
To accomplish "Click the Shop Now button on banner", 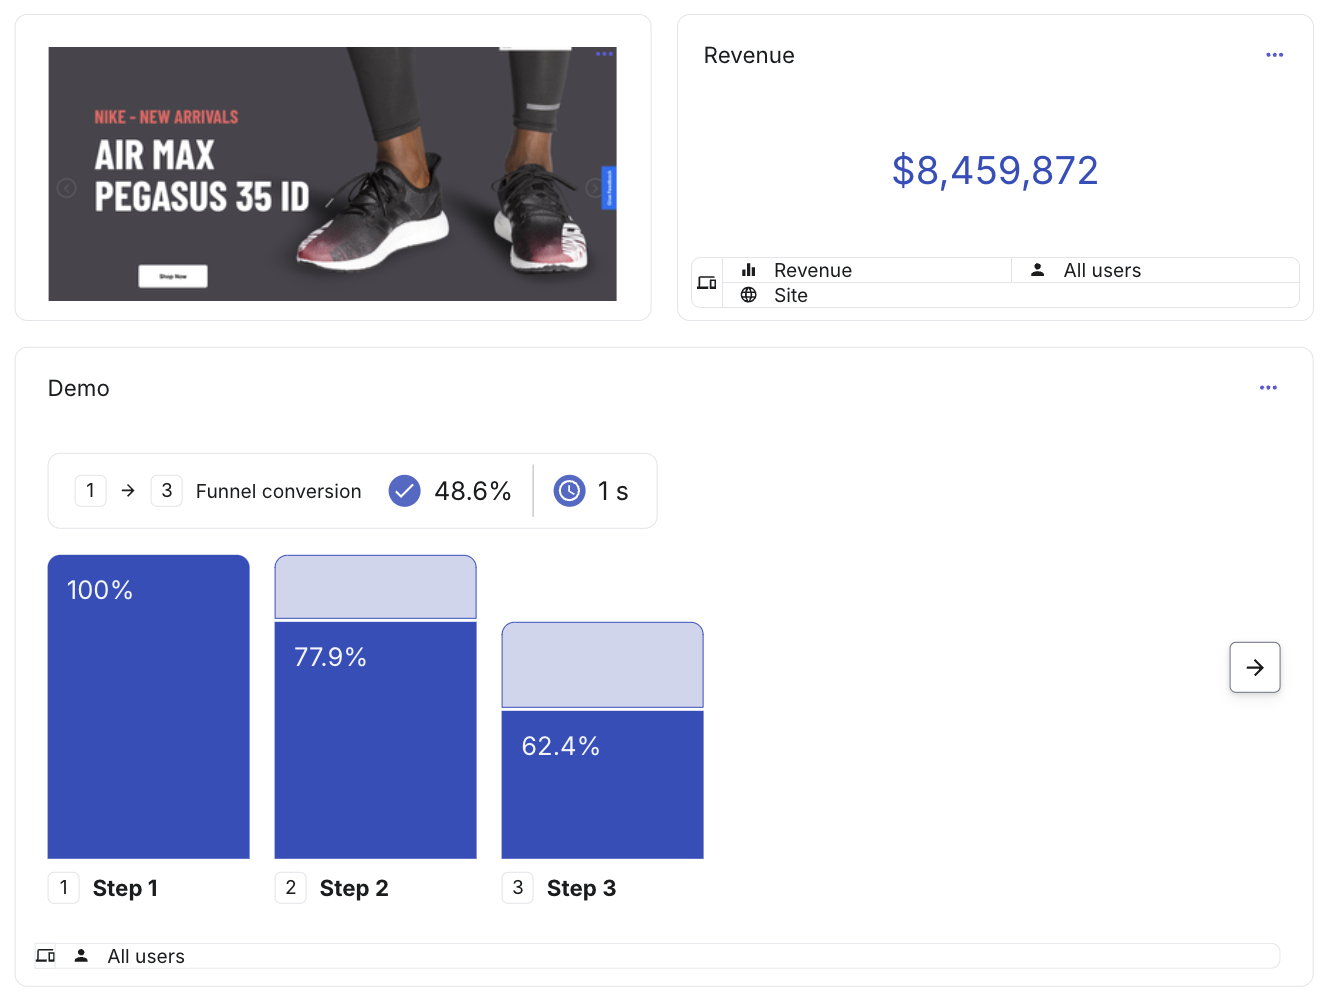I will [x=173, y=276].
